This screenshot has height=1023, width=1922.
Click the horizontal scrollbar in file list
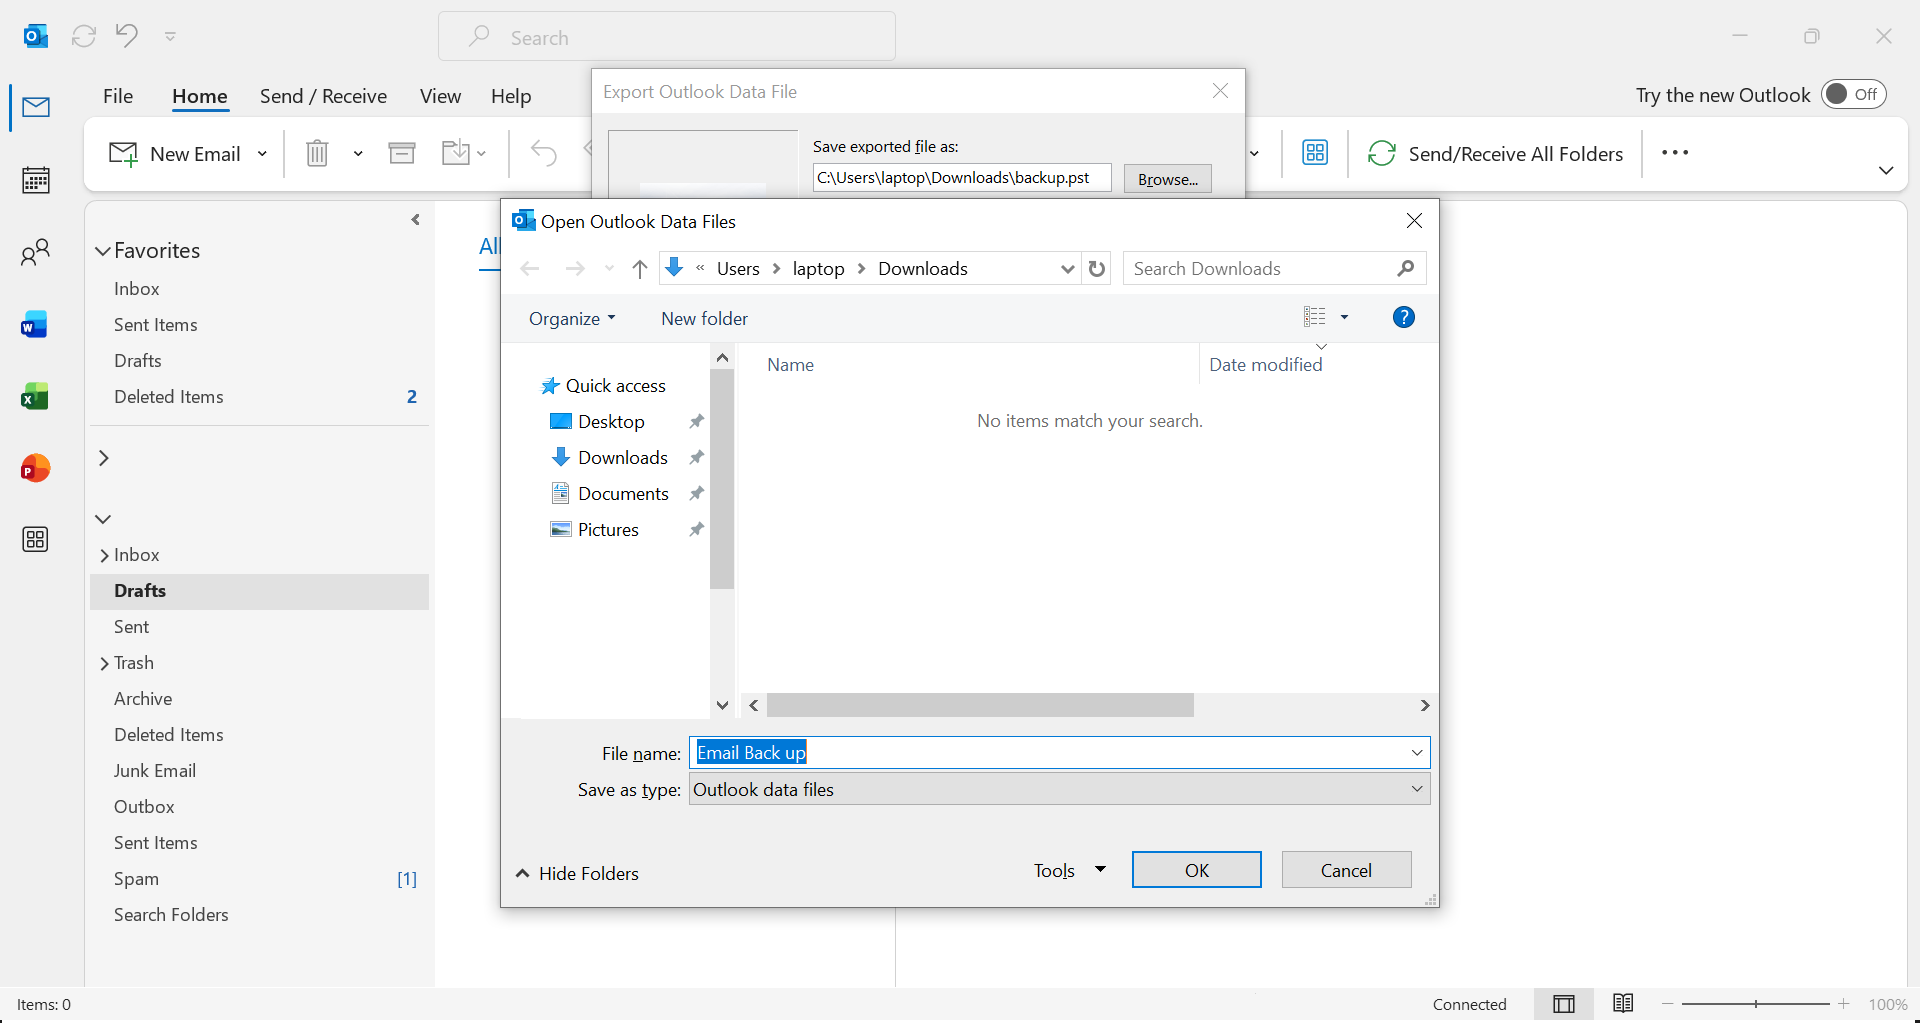(x=980, y=706)
